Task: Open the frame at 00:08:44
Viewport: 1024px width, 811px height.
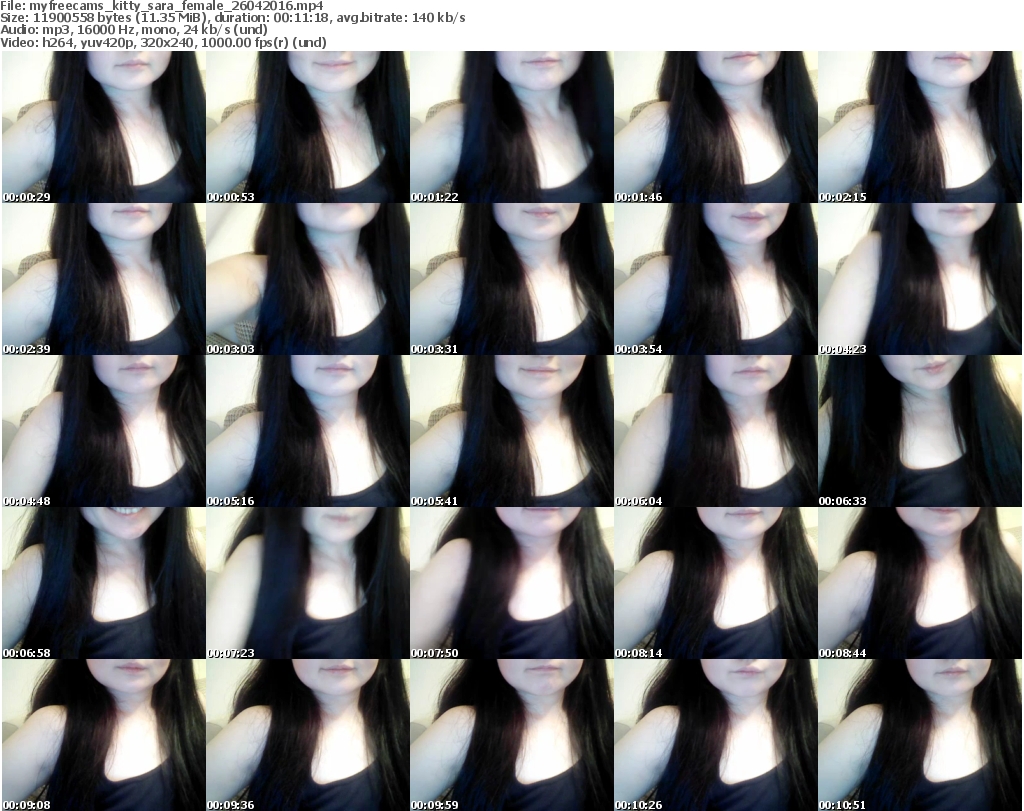Action: (x=920, y=583)
